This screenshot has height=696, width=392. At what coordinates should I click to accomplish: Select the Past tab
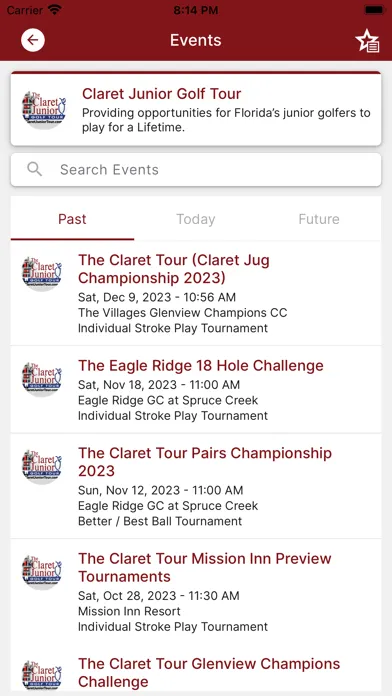(72, 219)
